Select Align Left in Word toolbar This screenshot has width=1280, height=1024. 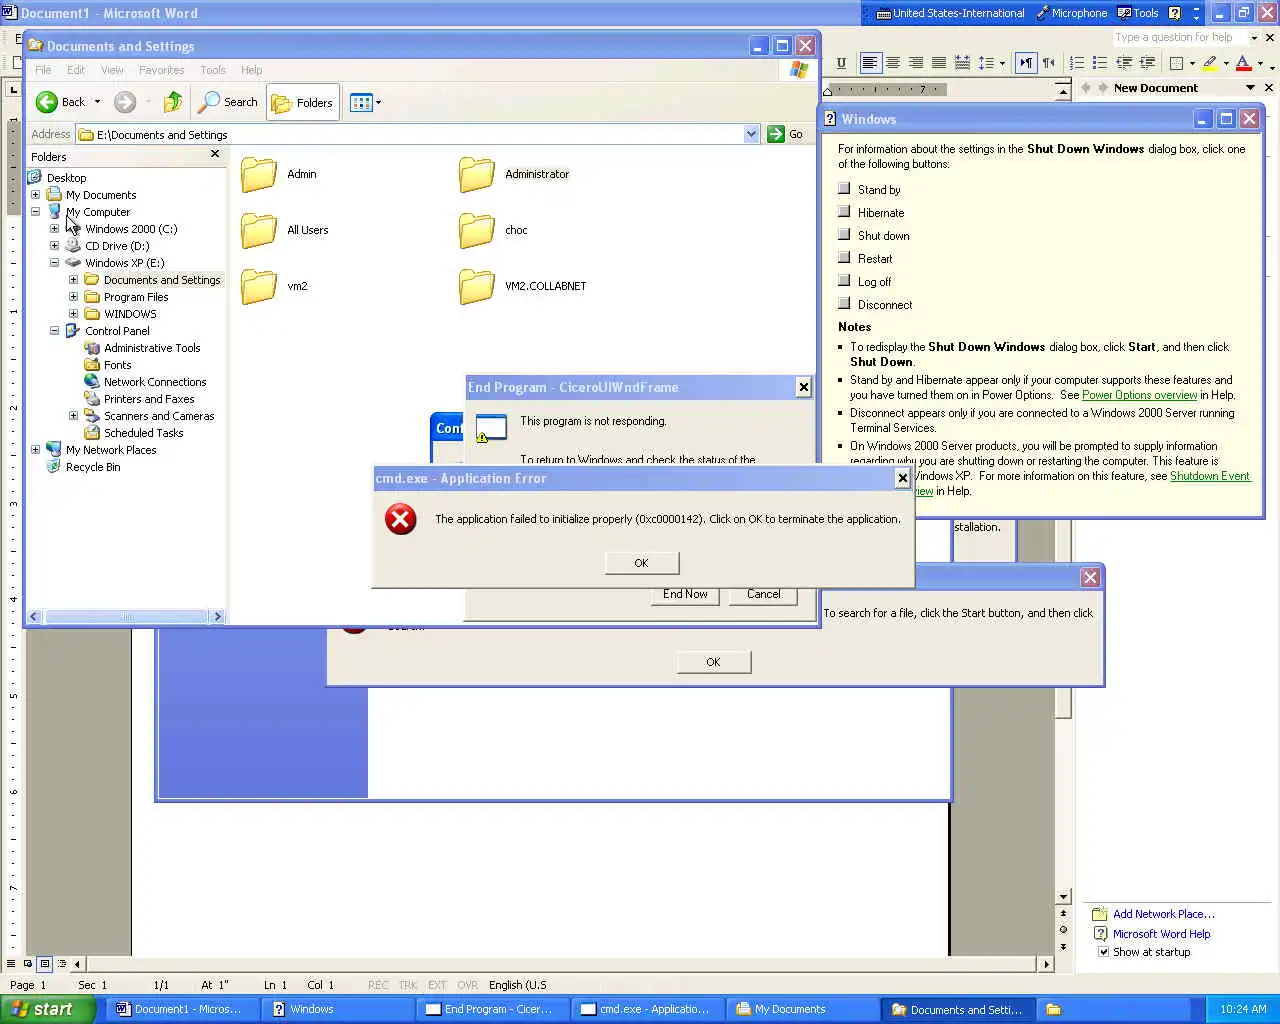(x=870, y=63)
